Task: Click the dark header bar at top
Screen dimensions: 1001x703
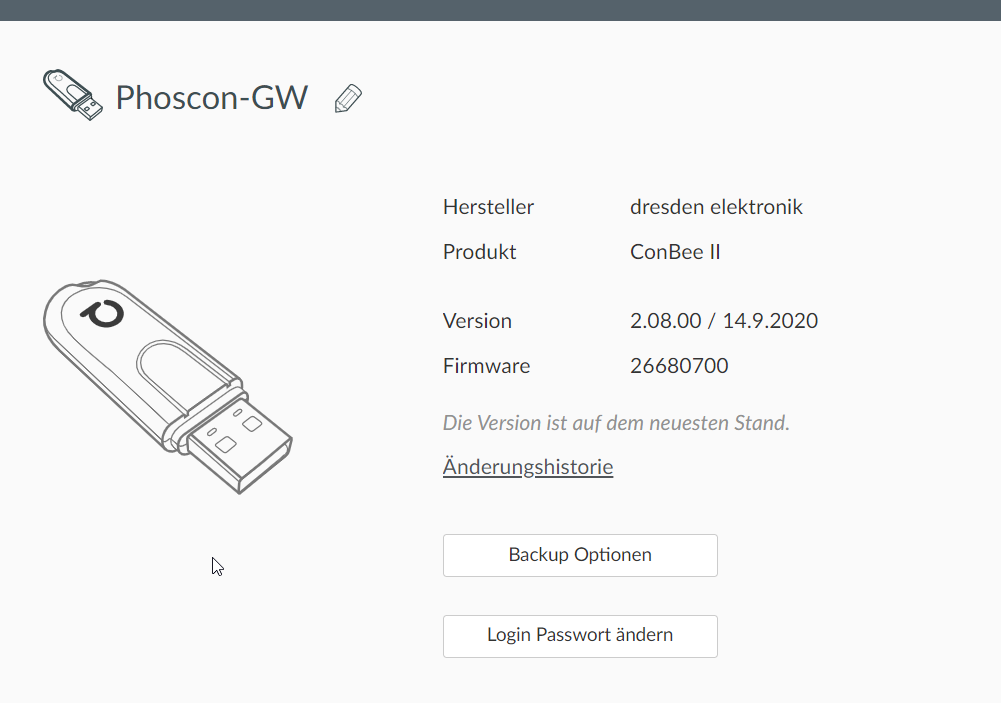Action: click(x=500, y=10)
